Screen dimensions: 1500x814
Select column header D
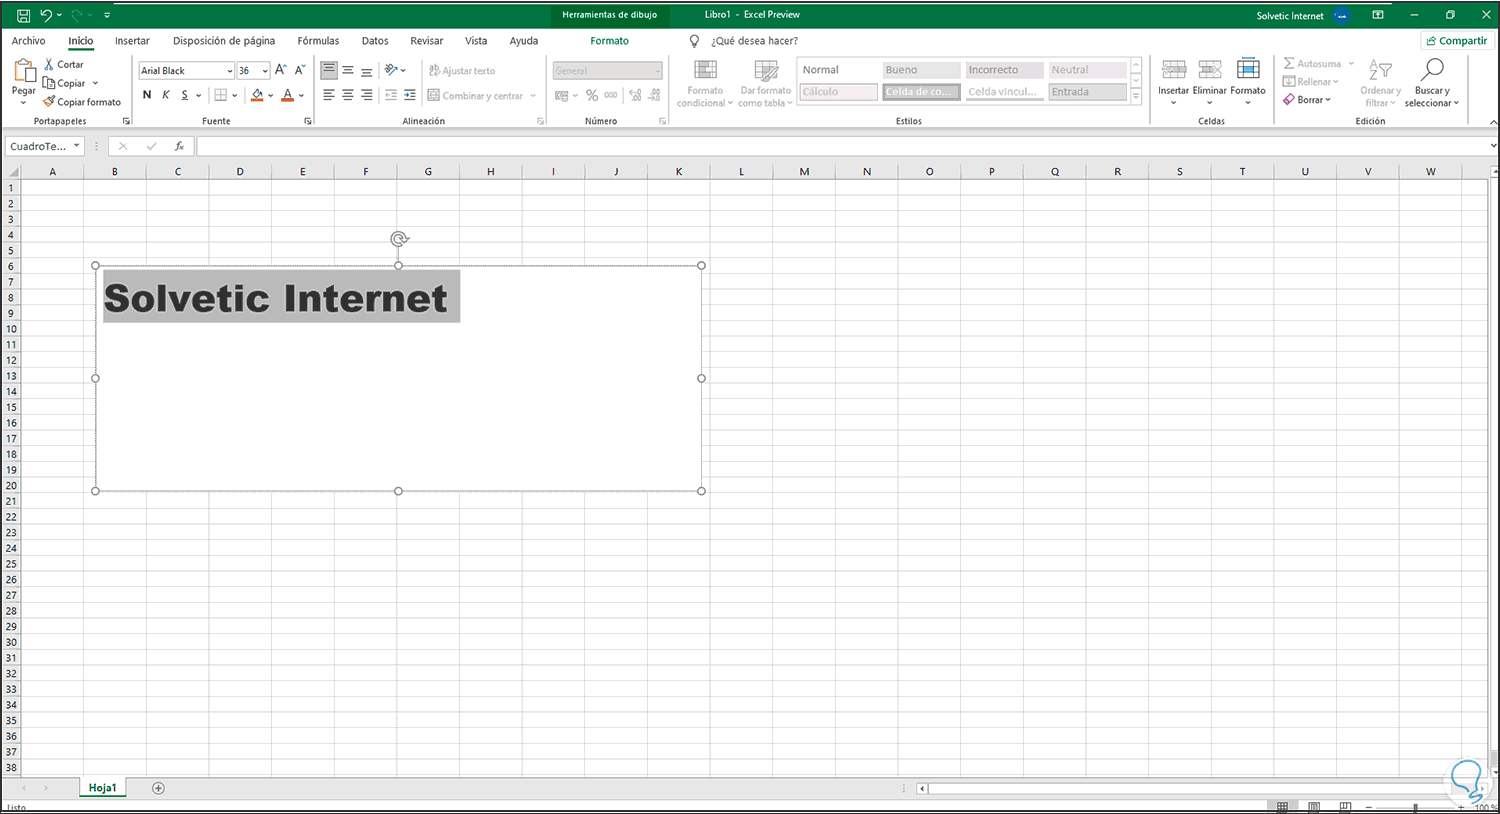[x=240, y=172]
